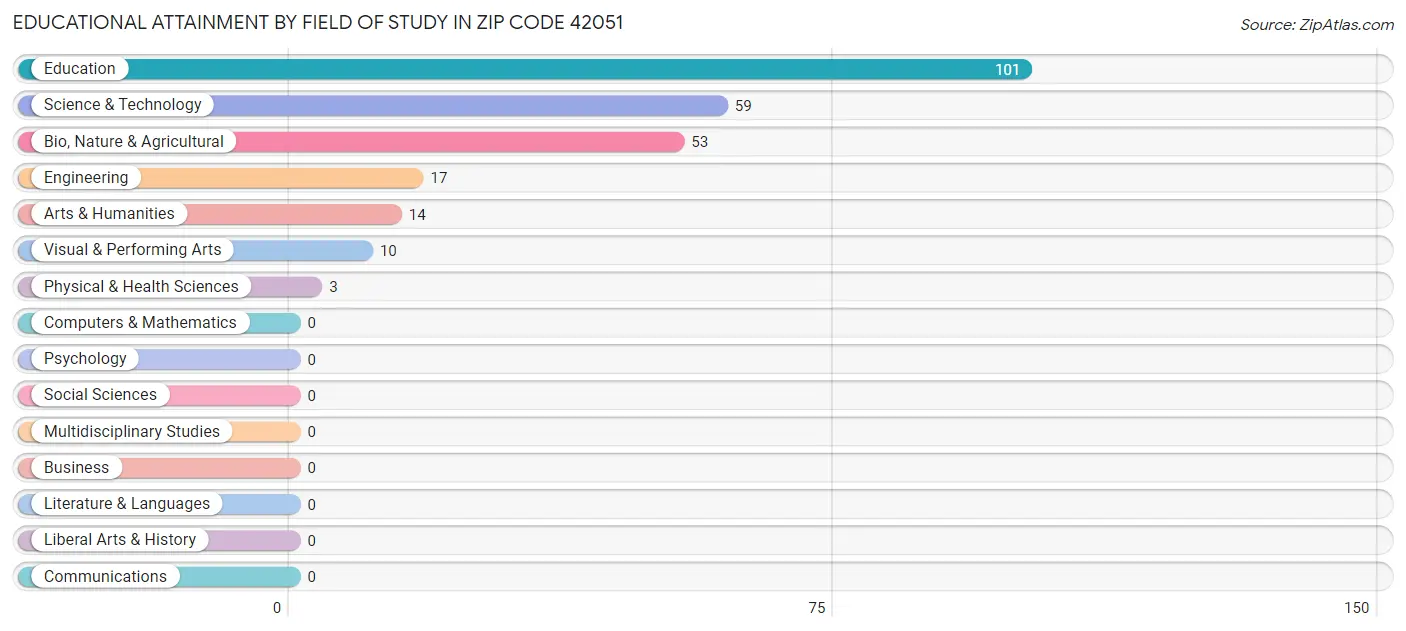Click the value 53 beside Bio, Nature bar
This screenshot has height=631, width=1406.
[x=700, y=142]
